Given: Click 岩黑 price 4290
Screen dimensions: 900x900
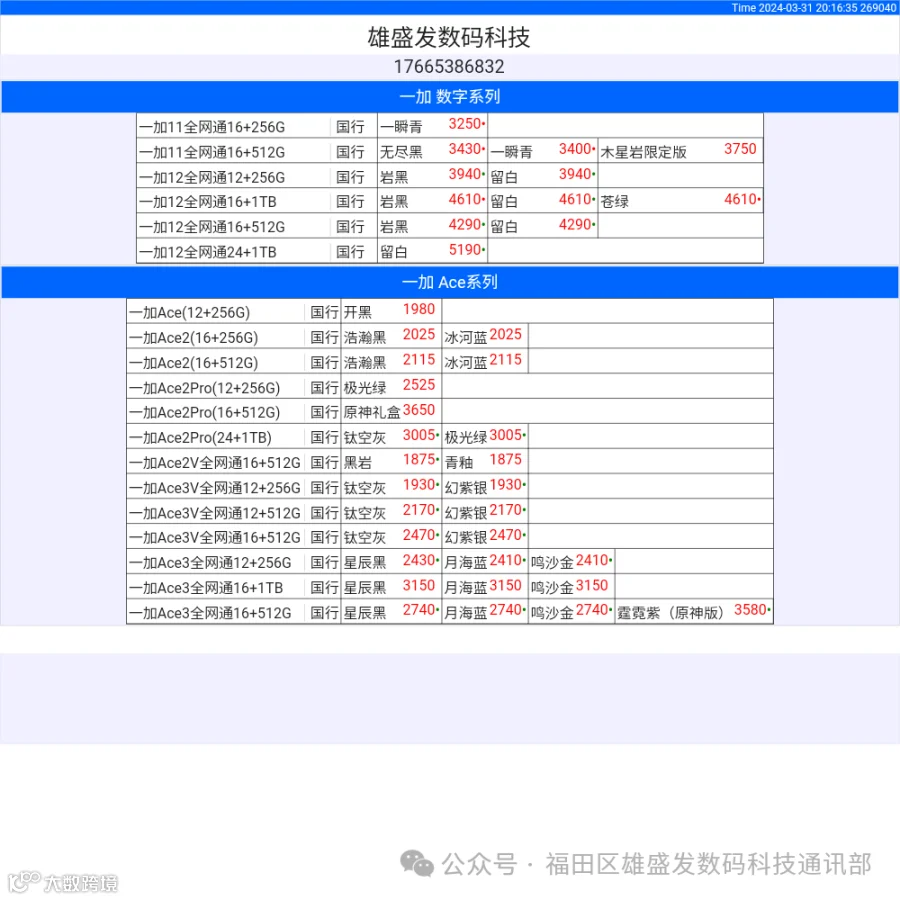Looking at the screenshot, I should (x=465, y=224).
